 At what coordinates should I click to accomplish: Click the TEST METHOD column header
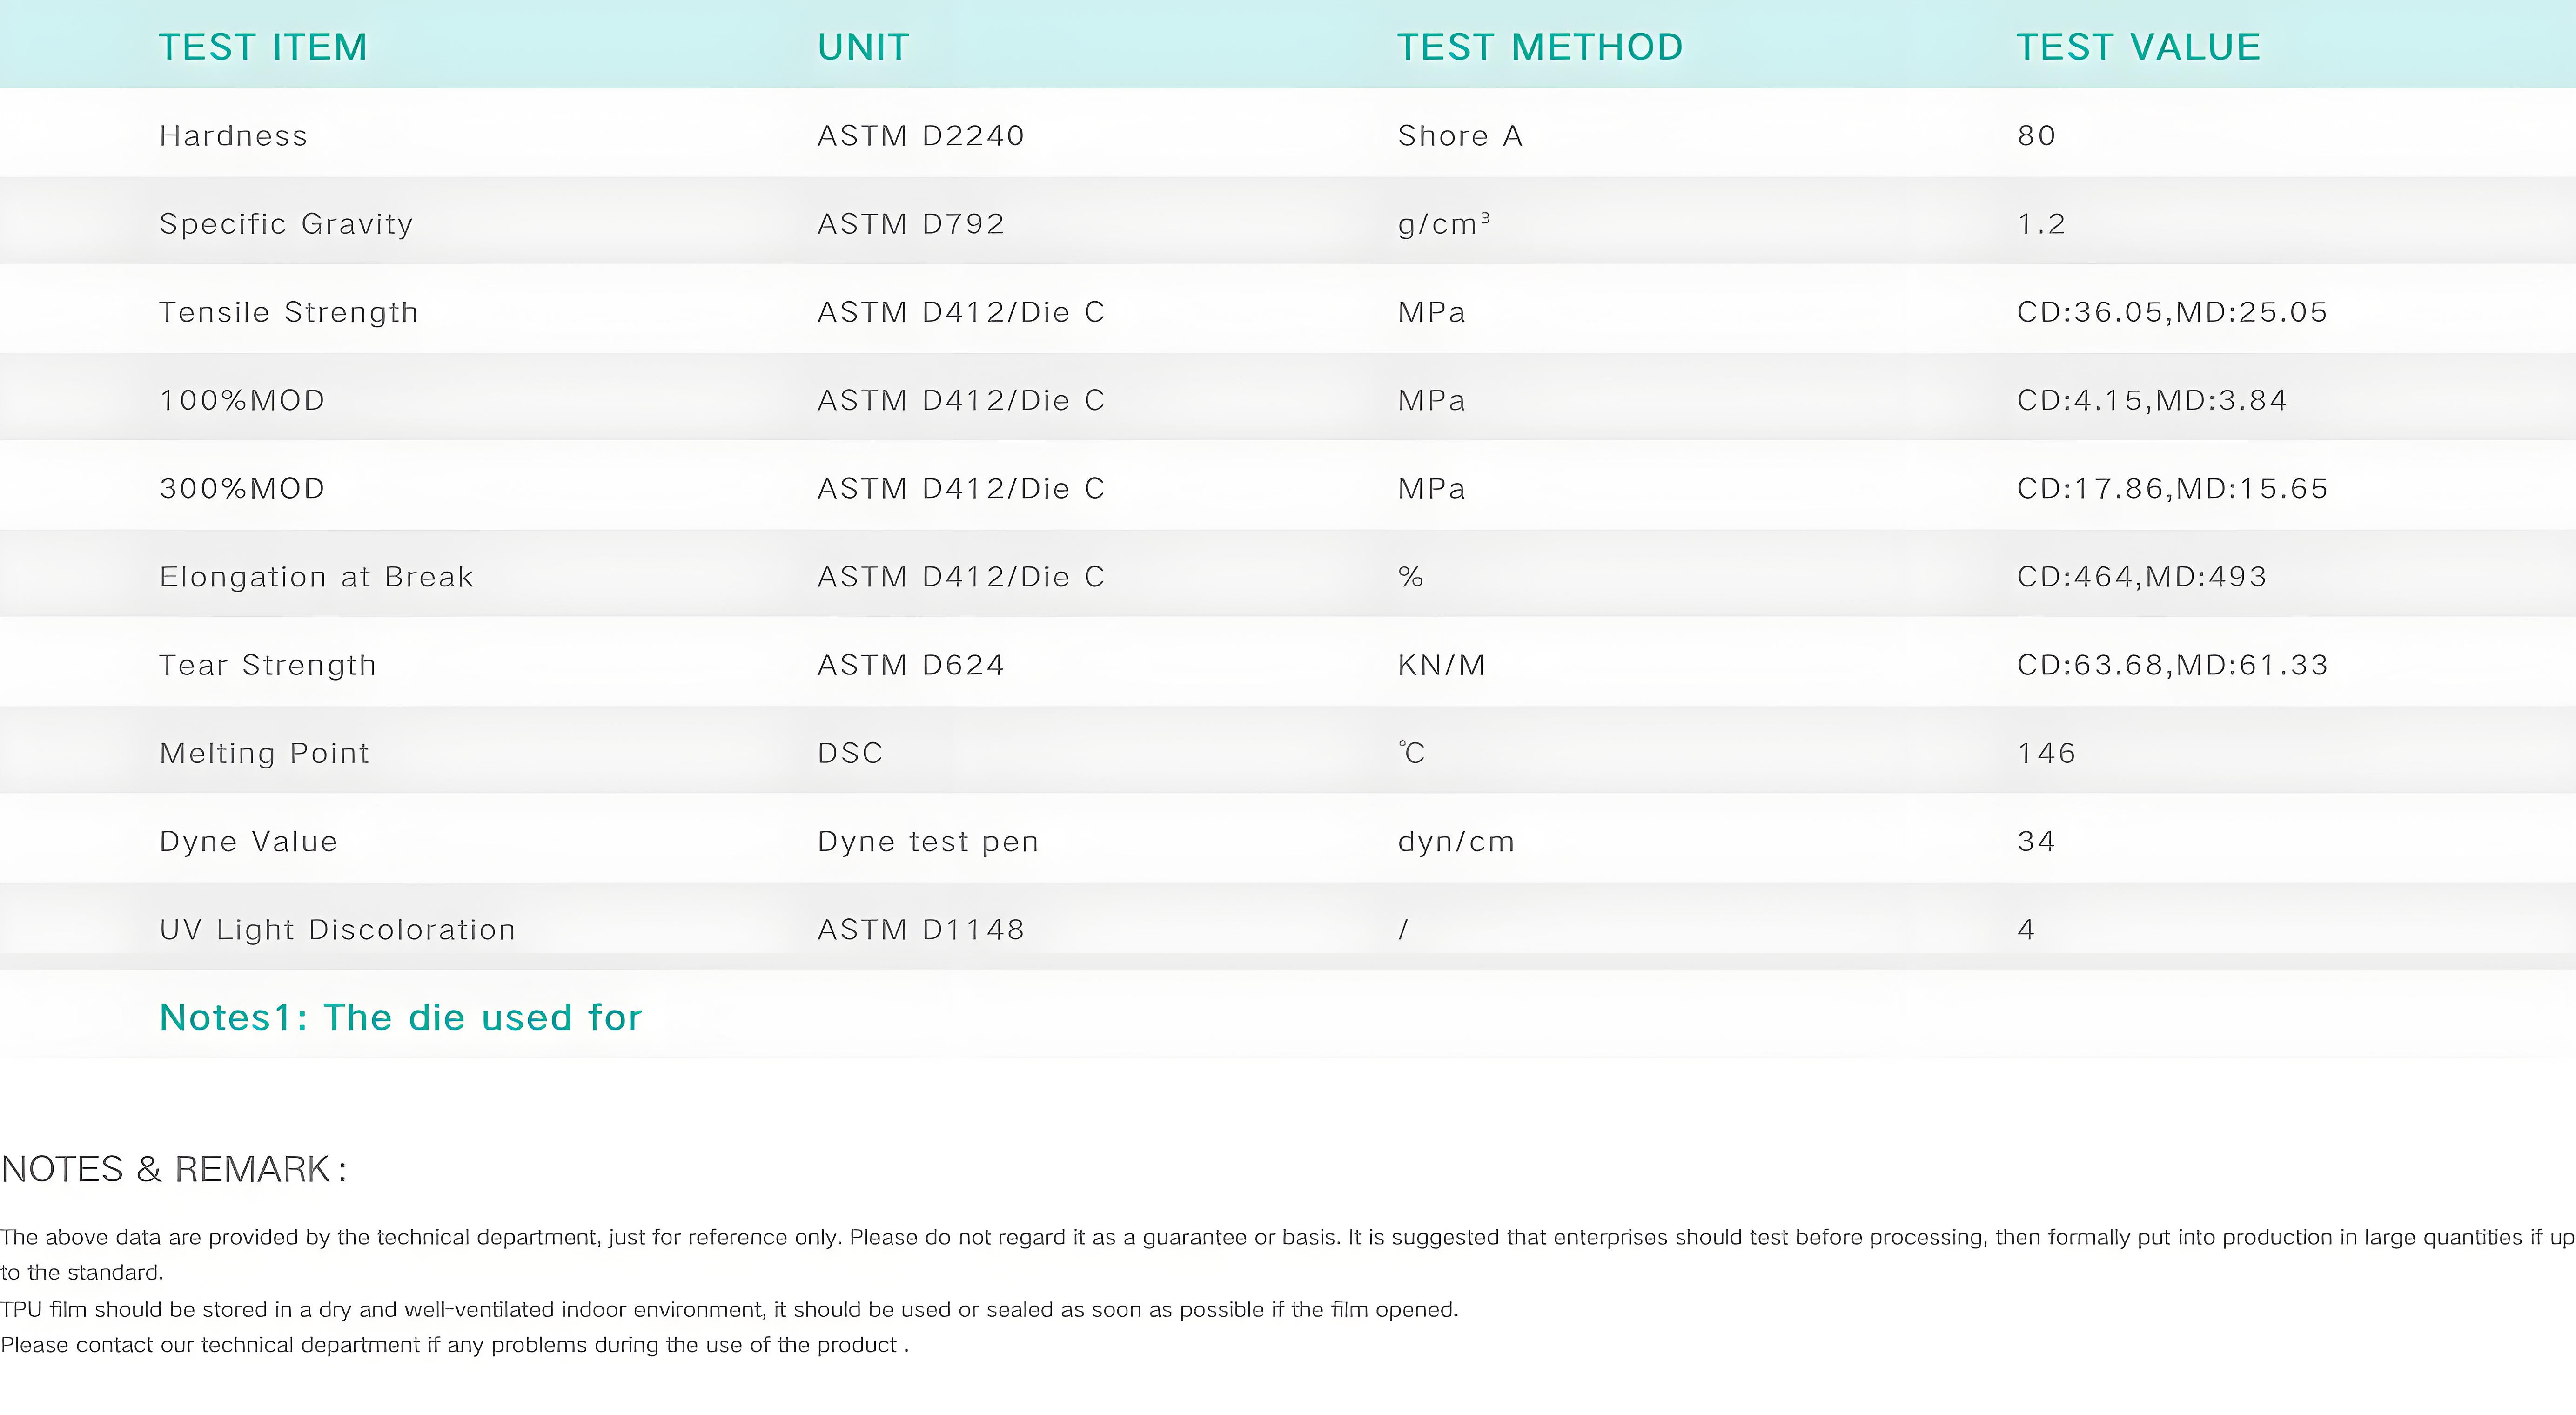pos(1540,47)
